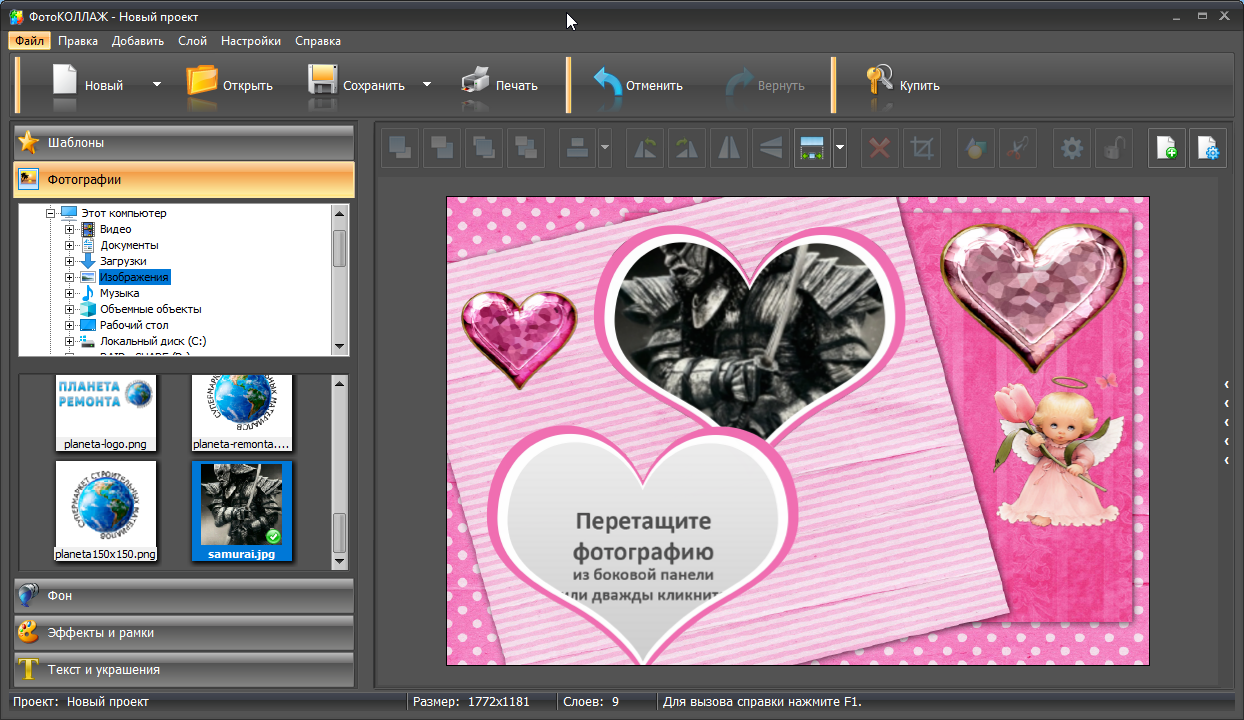Open the fit-to-width dropdown arrow
The width and height of the screenshot is (1244, 720).
pos(840,149)
